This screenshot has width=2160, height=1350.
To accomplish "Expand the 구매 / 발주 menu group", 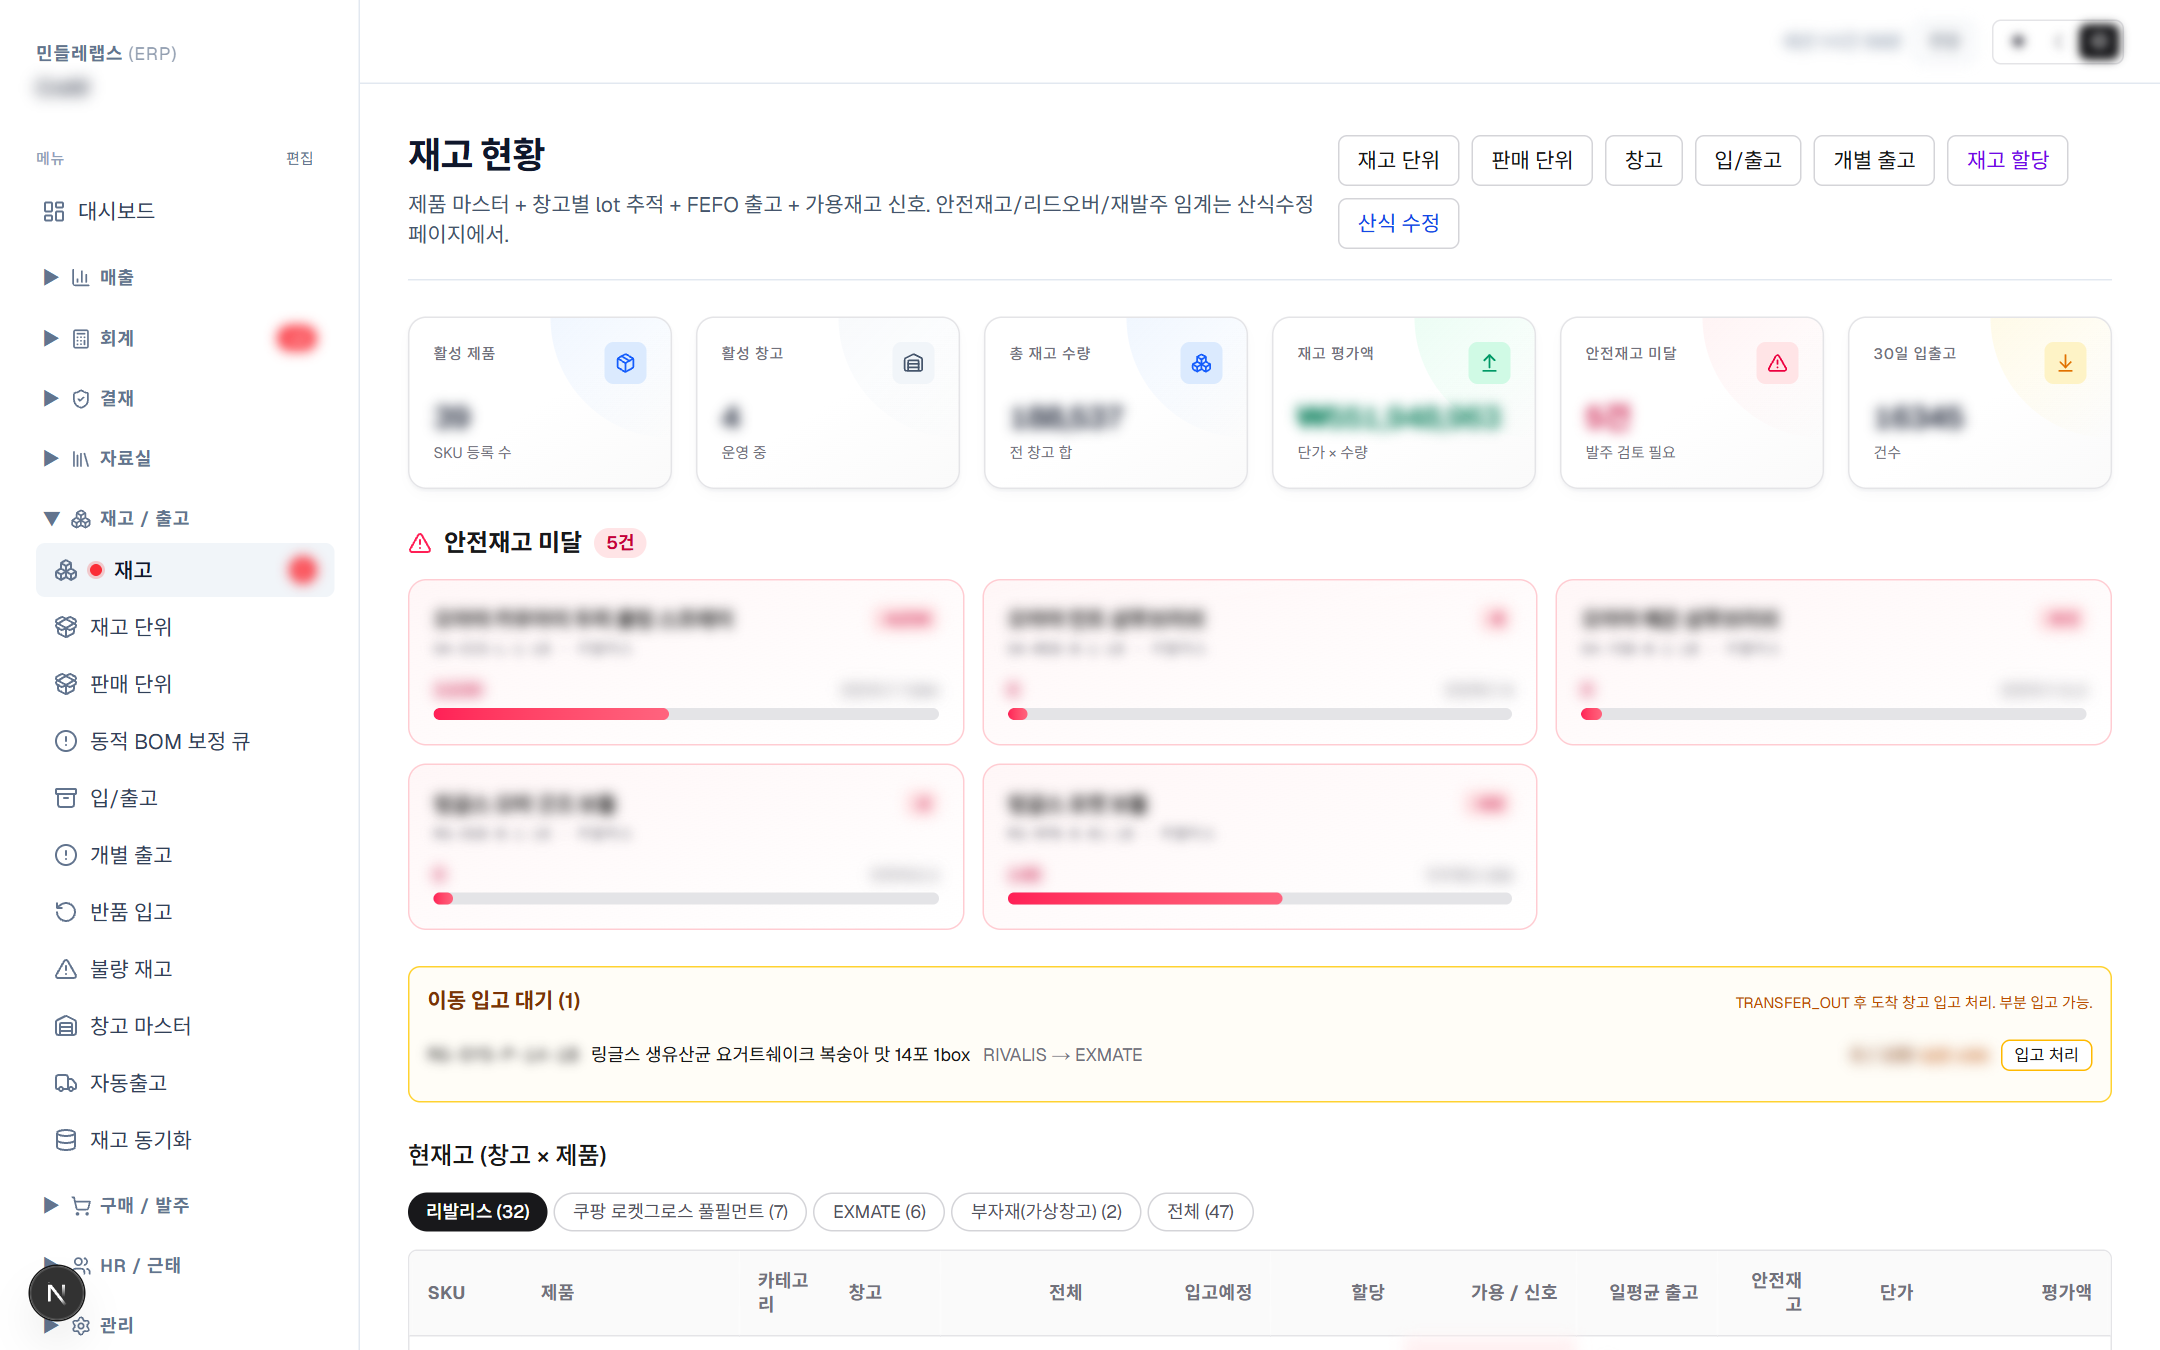I will pos(50,1205).
